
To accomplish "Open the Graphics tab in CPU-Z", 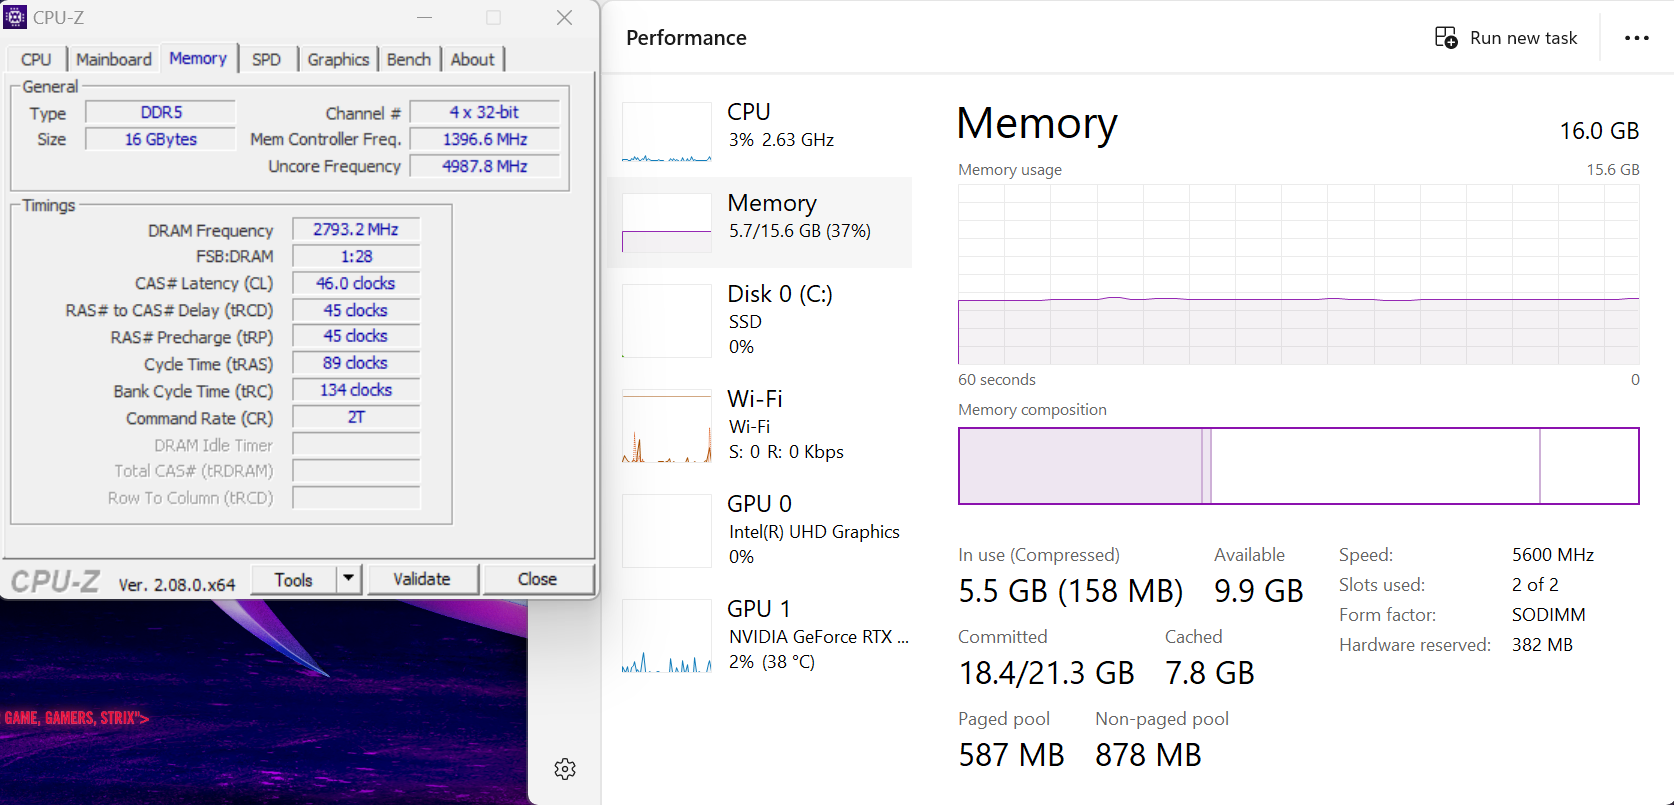I will (338, 60).
